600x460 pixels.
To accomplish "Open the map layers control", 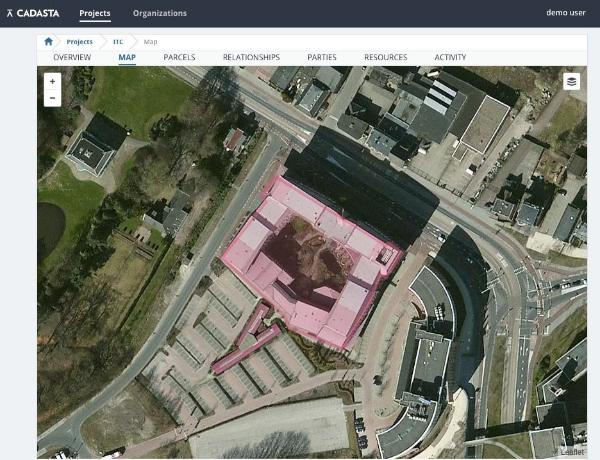I will click(x=571, y=82).
